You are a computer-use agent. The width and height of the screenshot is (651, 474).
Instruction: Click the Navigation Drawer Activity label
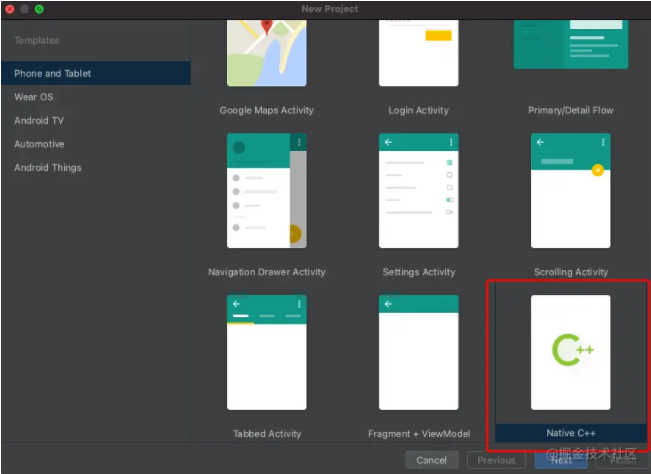(x=267, y=272)
